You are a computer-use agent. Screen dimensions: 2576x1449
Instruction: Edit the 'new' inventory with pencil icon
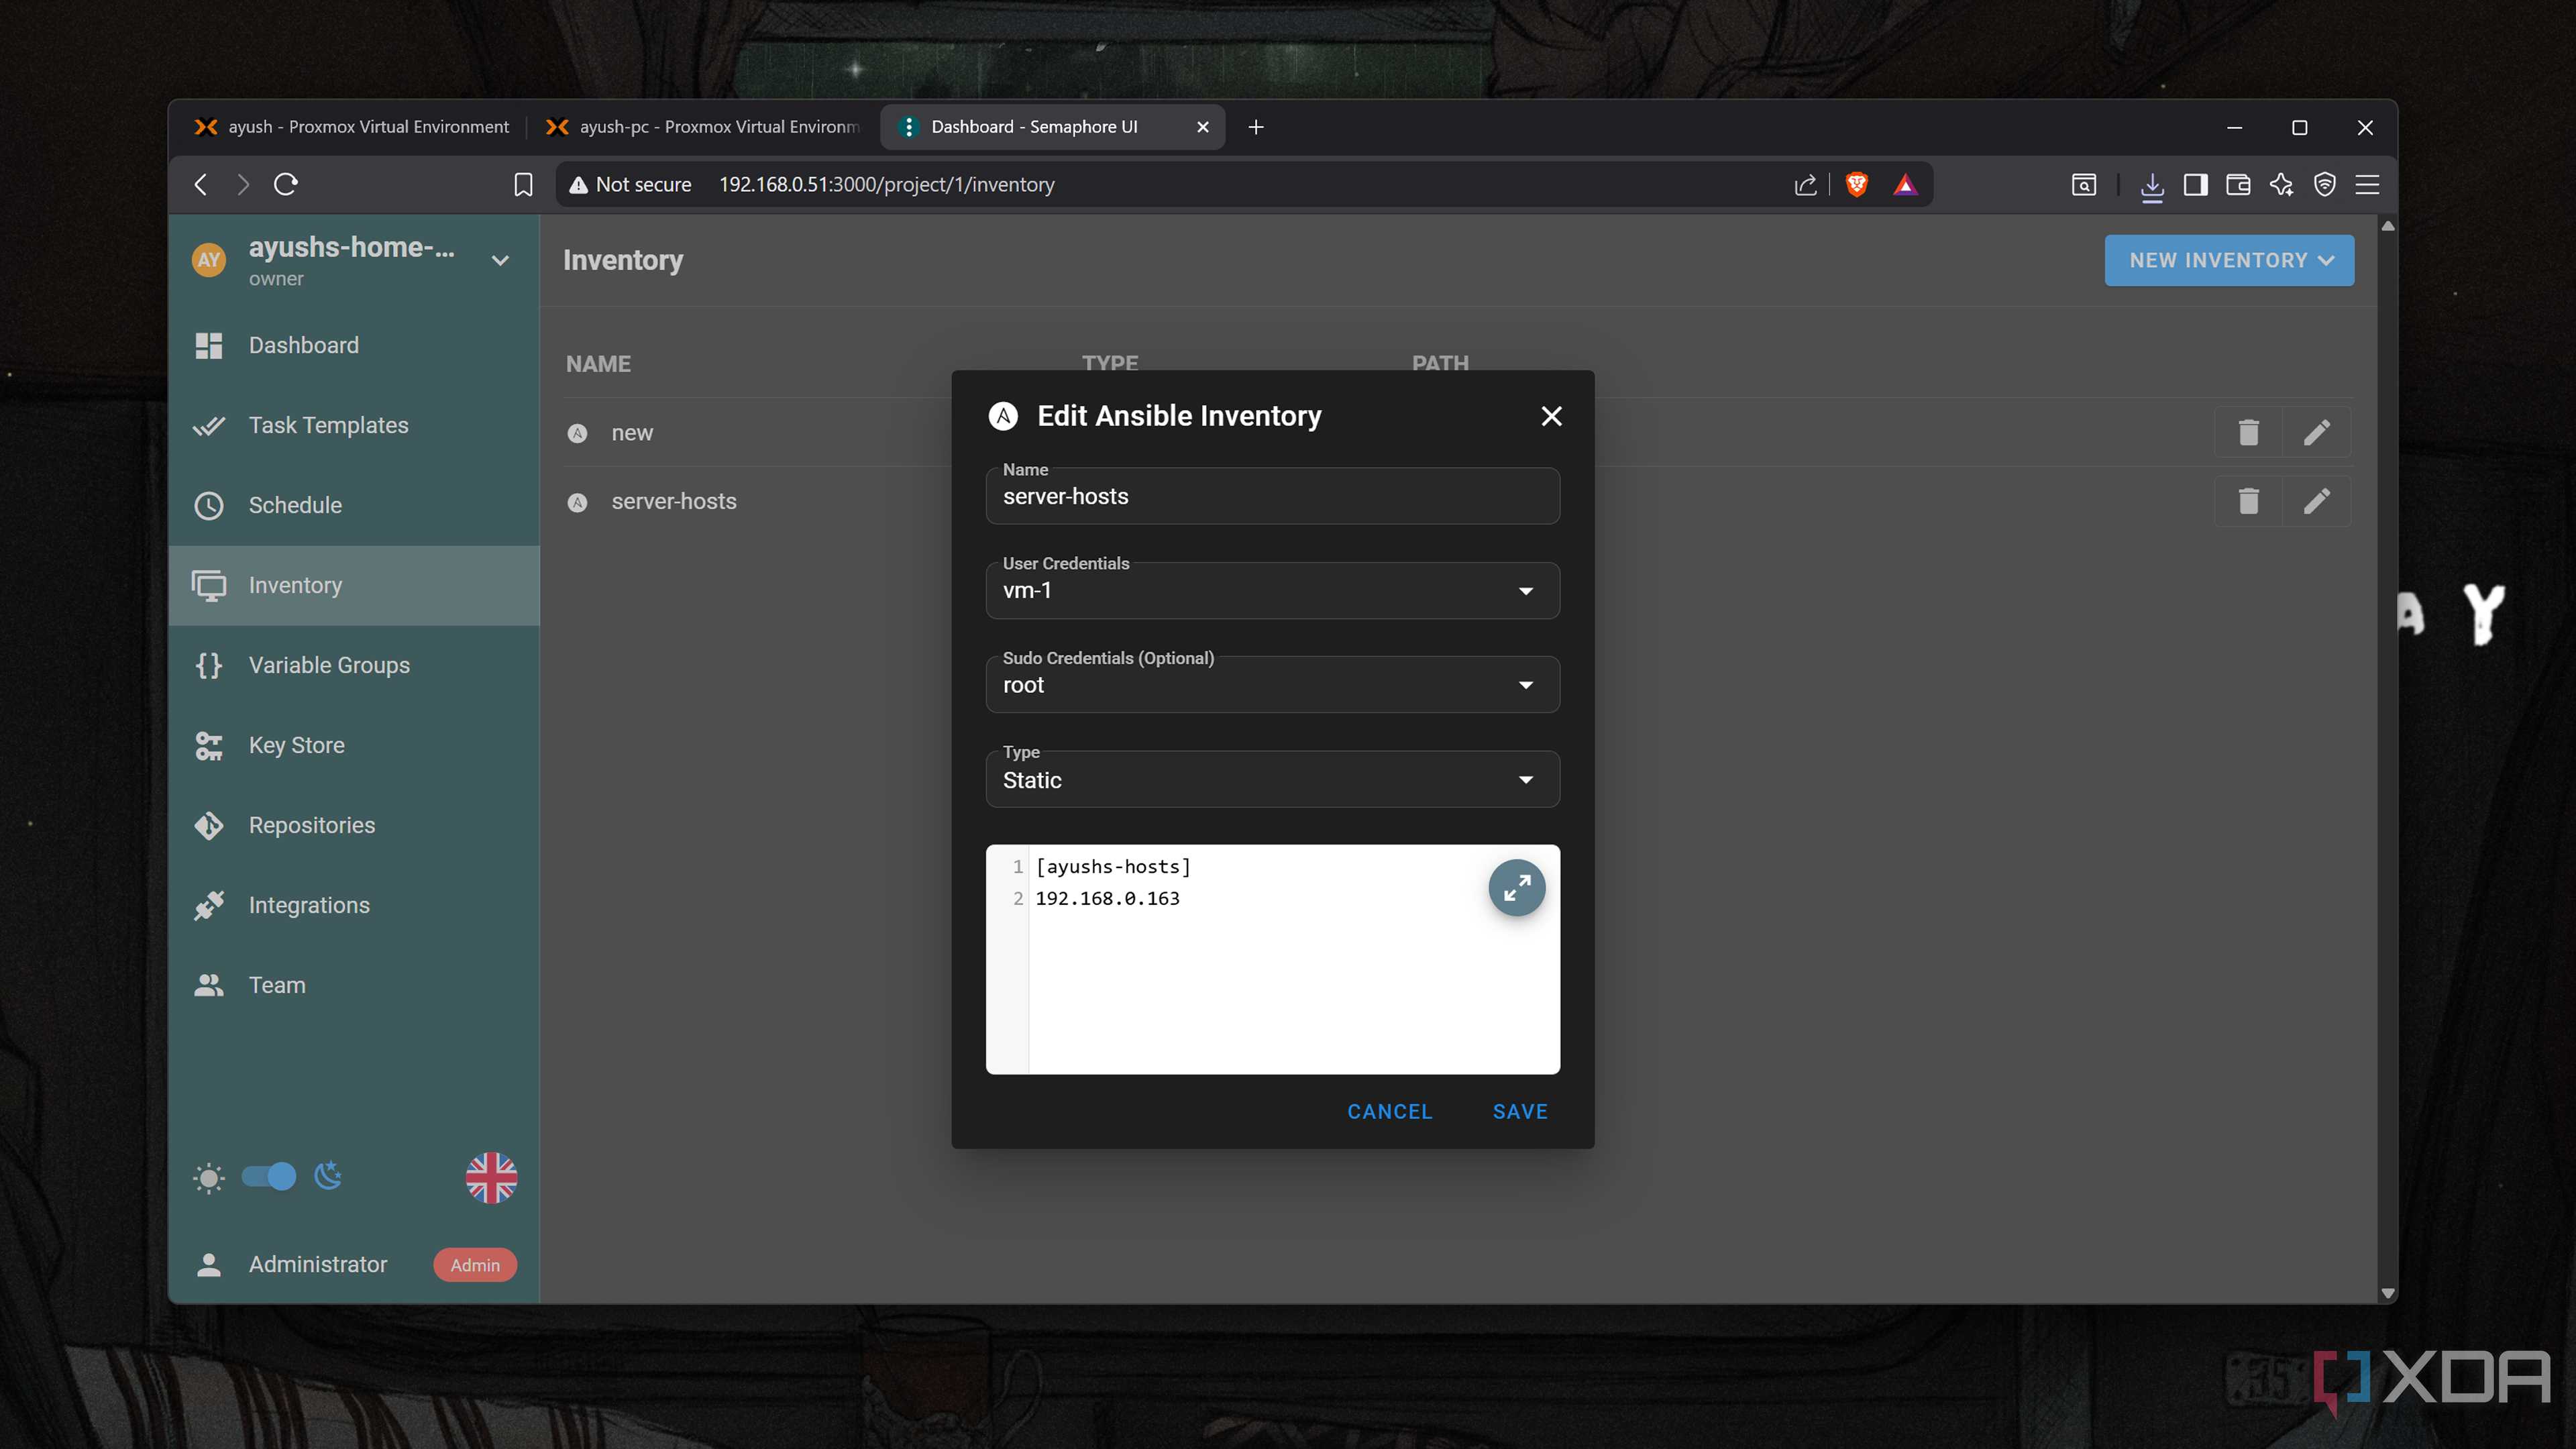click(2316, 432)
